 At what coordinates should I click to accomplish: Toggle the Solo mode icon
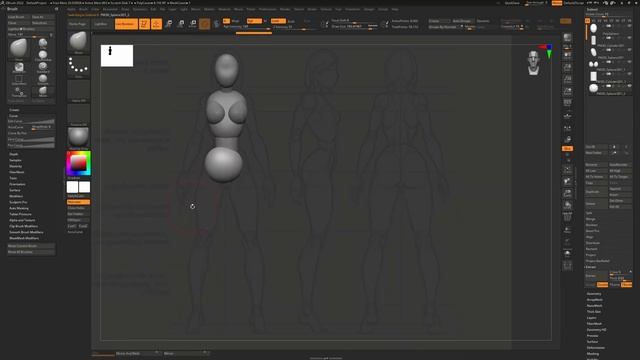pos(567,254)
